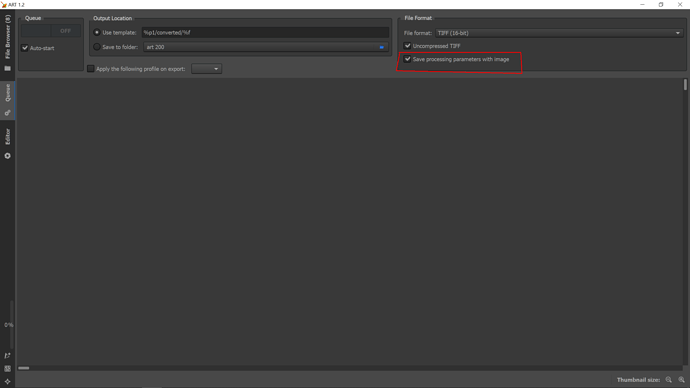This screenshot has height=388, width=690.
Task: Click the folder browse icon beside art 200
Action: point(382,47)
